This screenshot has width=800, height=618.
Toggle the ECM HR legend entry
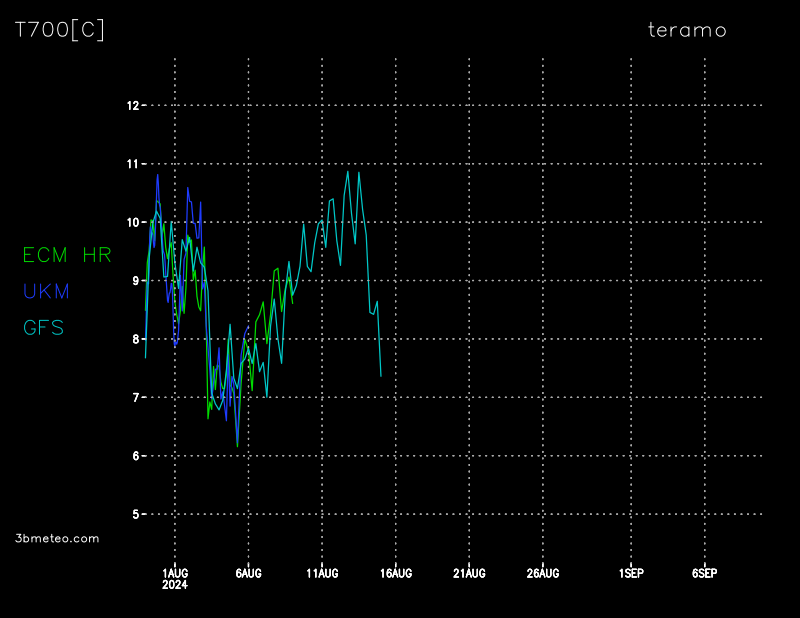tap(67, 256)
